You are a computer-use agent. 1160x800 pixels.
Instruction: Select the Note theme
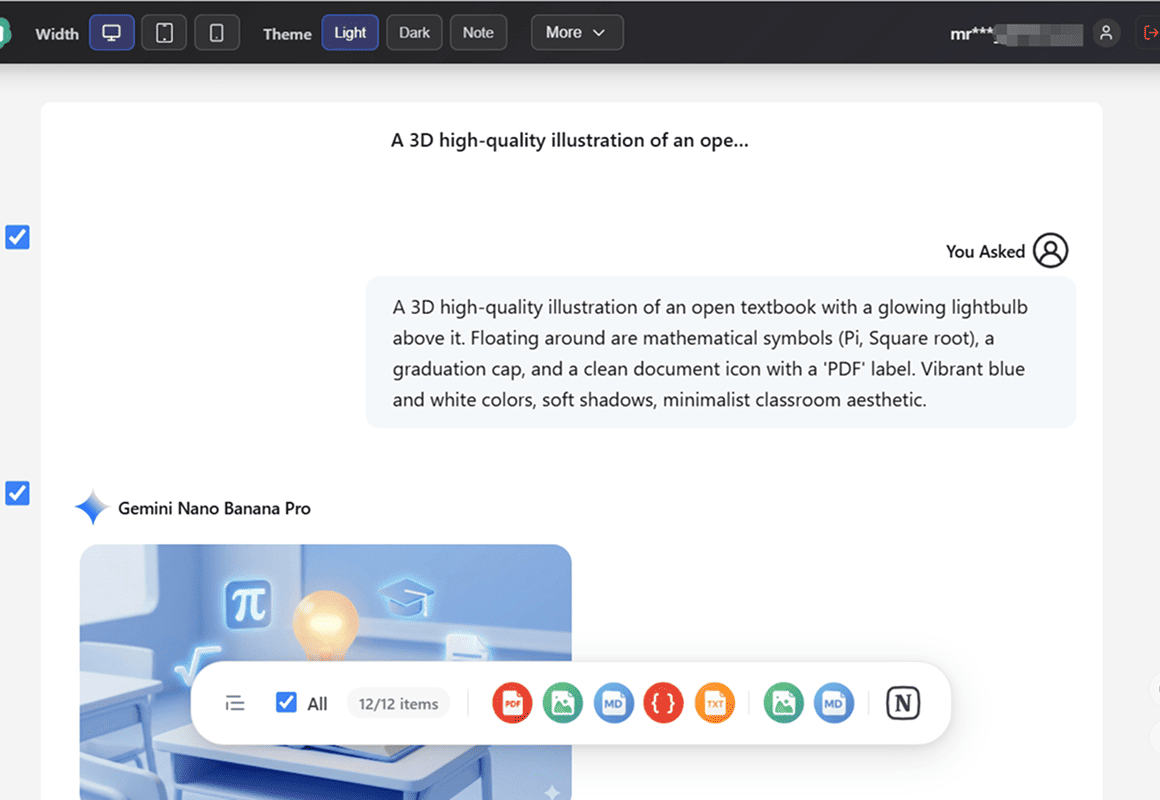pos(478,33)
